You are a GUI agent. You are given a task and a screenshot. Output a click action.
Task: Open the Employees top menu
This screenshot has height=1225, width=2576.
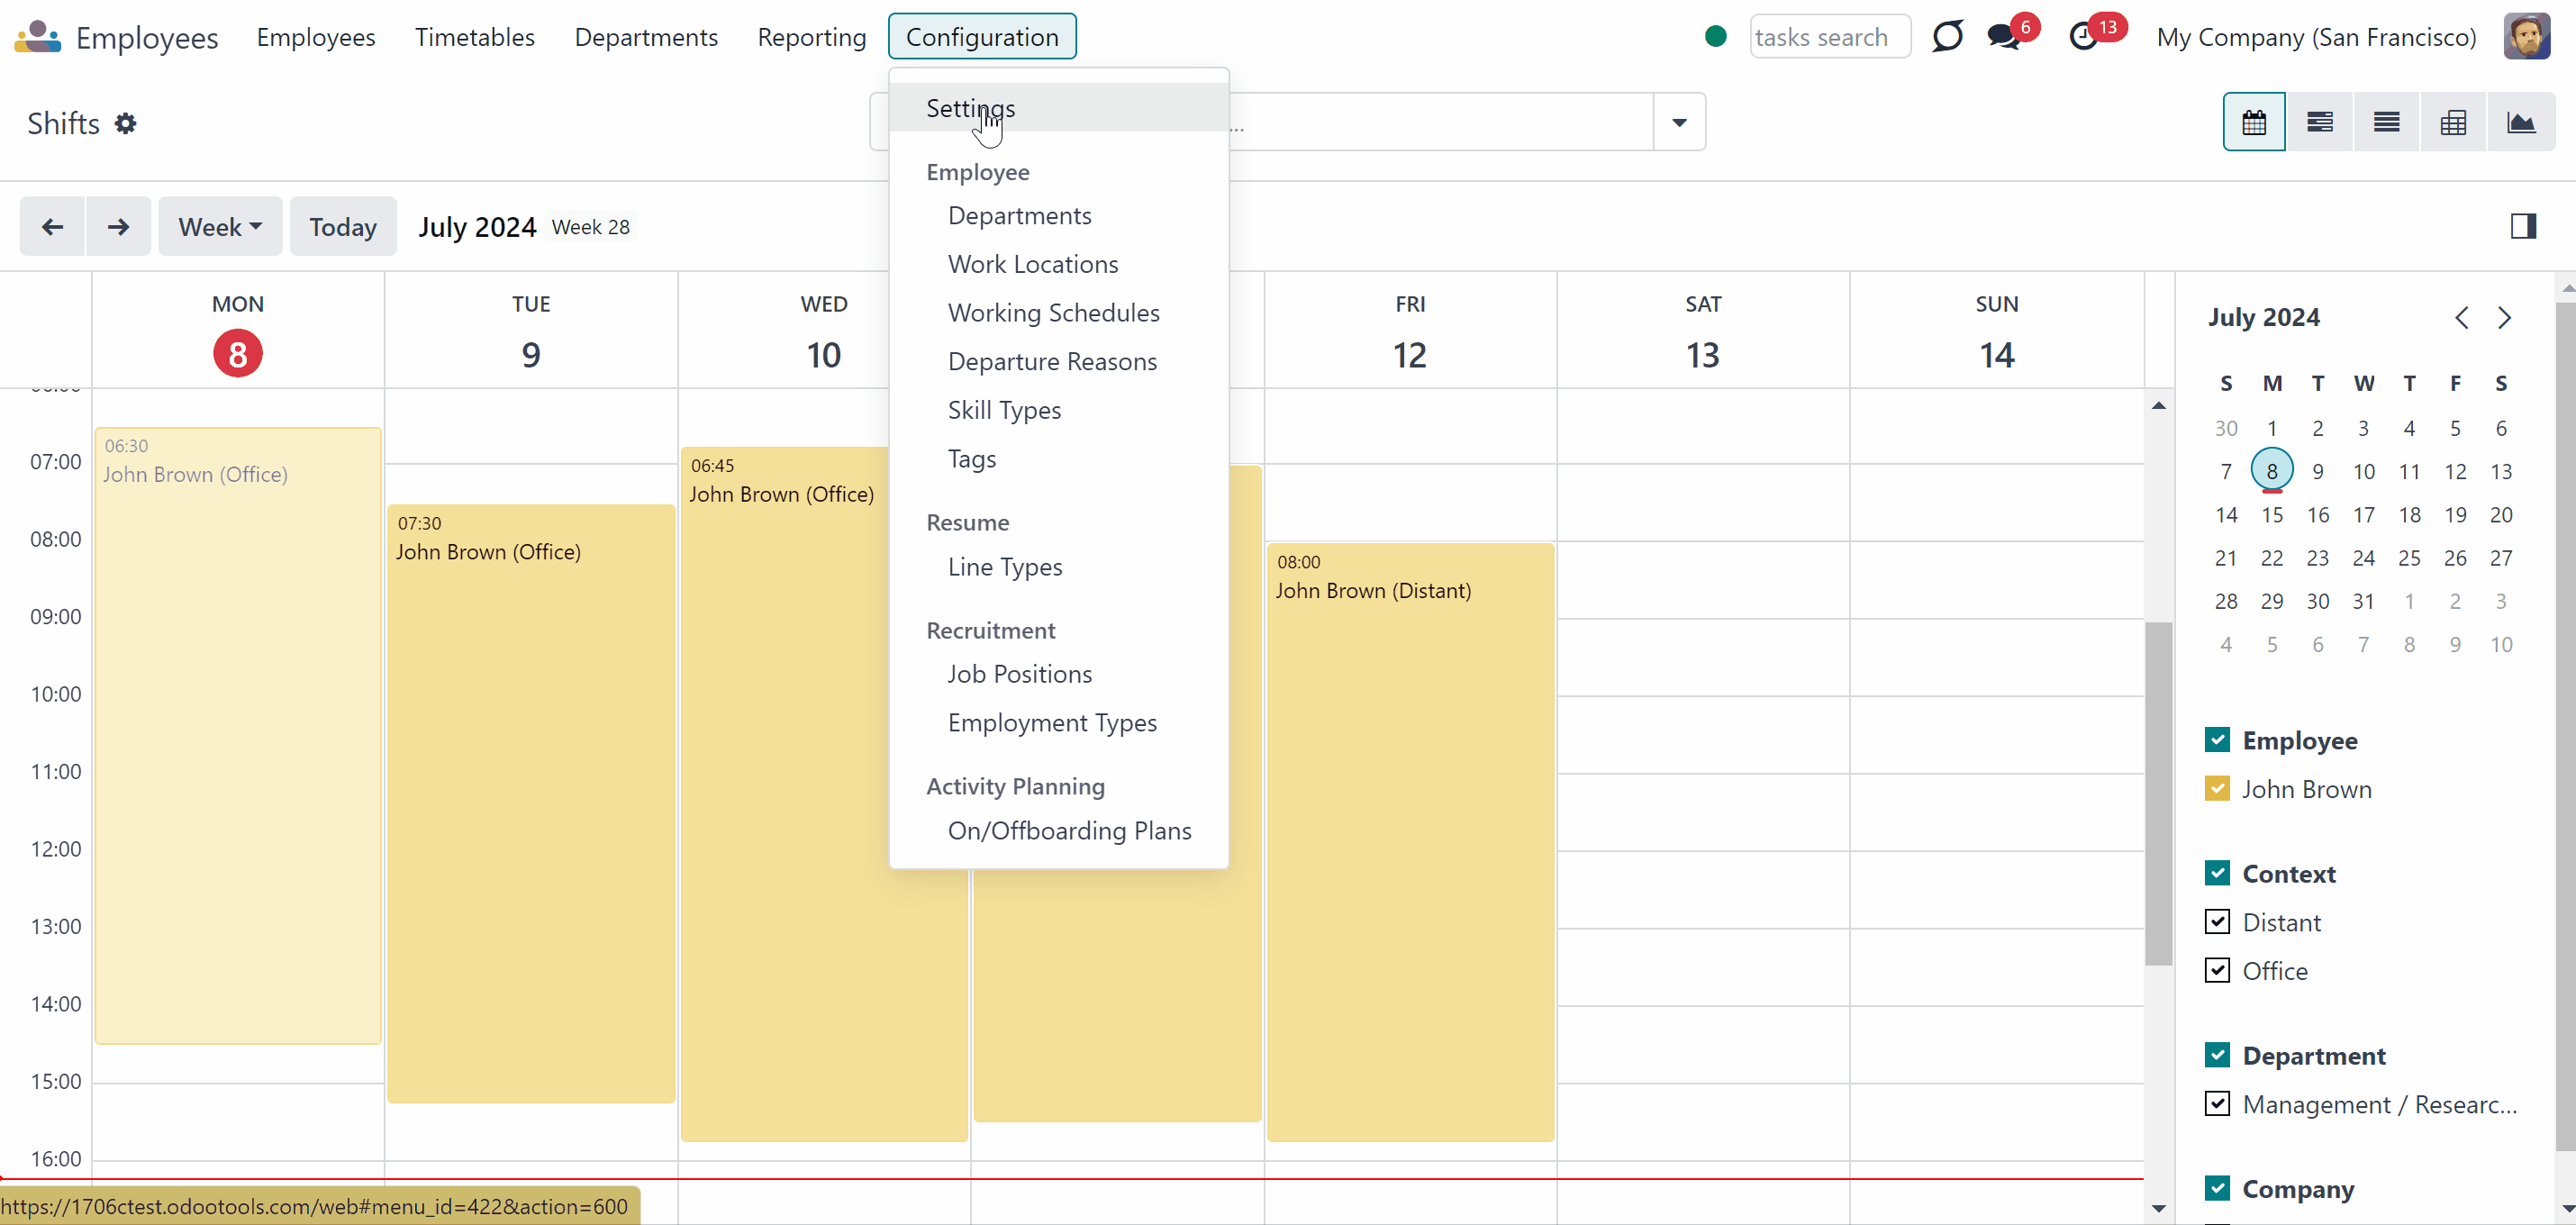(x=316, y=37)
